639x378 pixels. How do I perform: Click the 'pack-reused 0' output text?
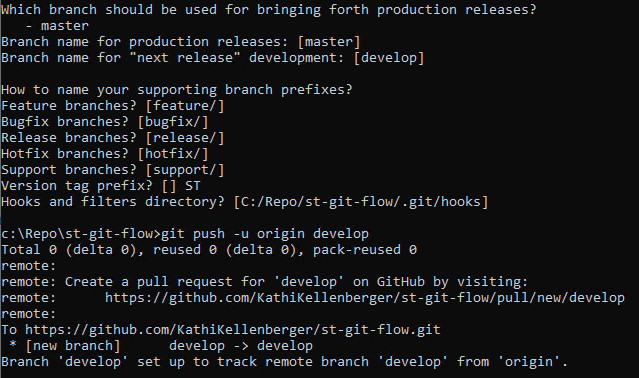click(365, 250)
